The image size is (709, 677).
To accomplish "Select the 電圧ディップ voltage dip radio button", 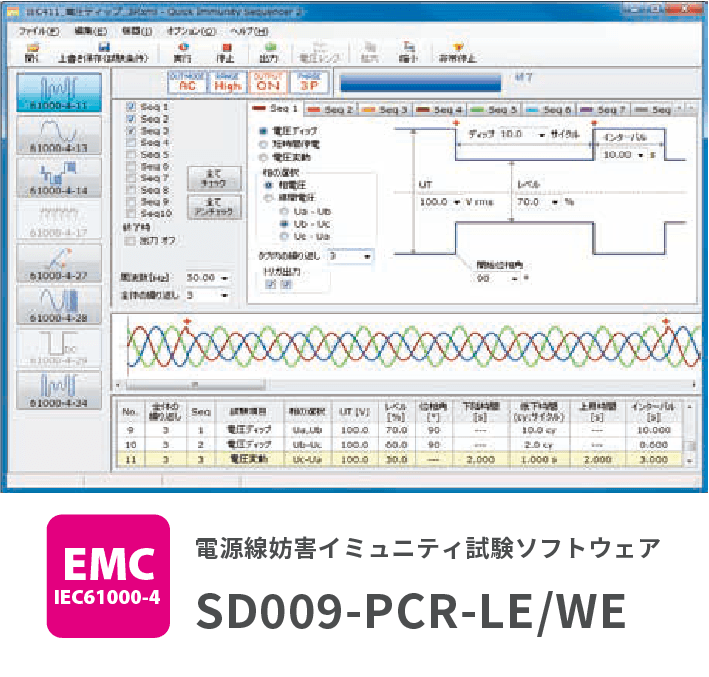I will (x=263, y=131).
